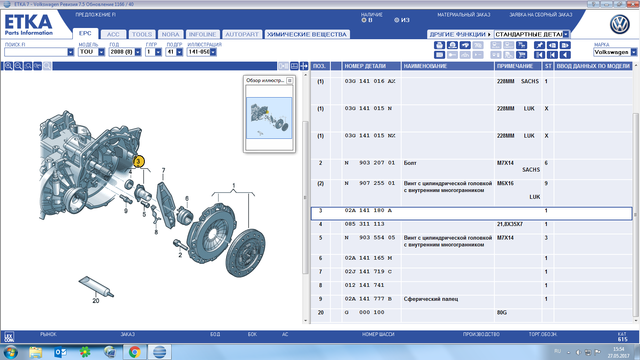The height and width of the screenshot is (360, 640).
Task: Expand the year 2008 dropdown
Action: tap(138, 52)
